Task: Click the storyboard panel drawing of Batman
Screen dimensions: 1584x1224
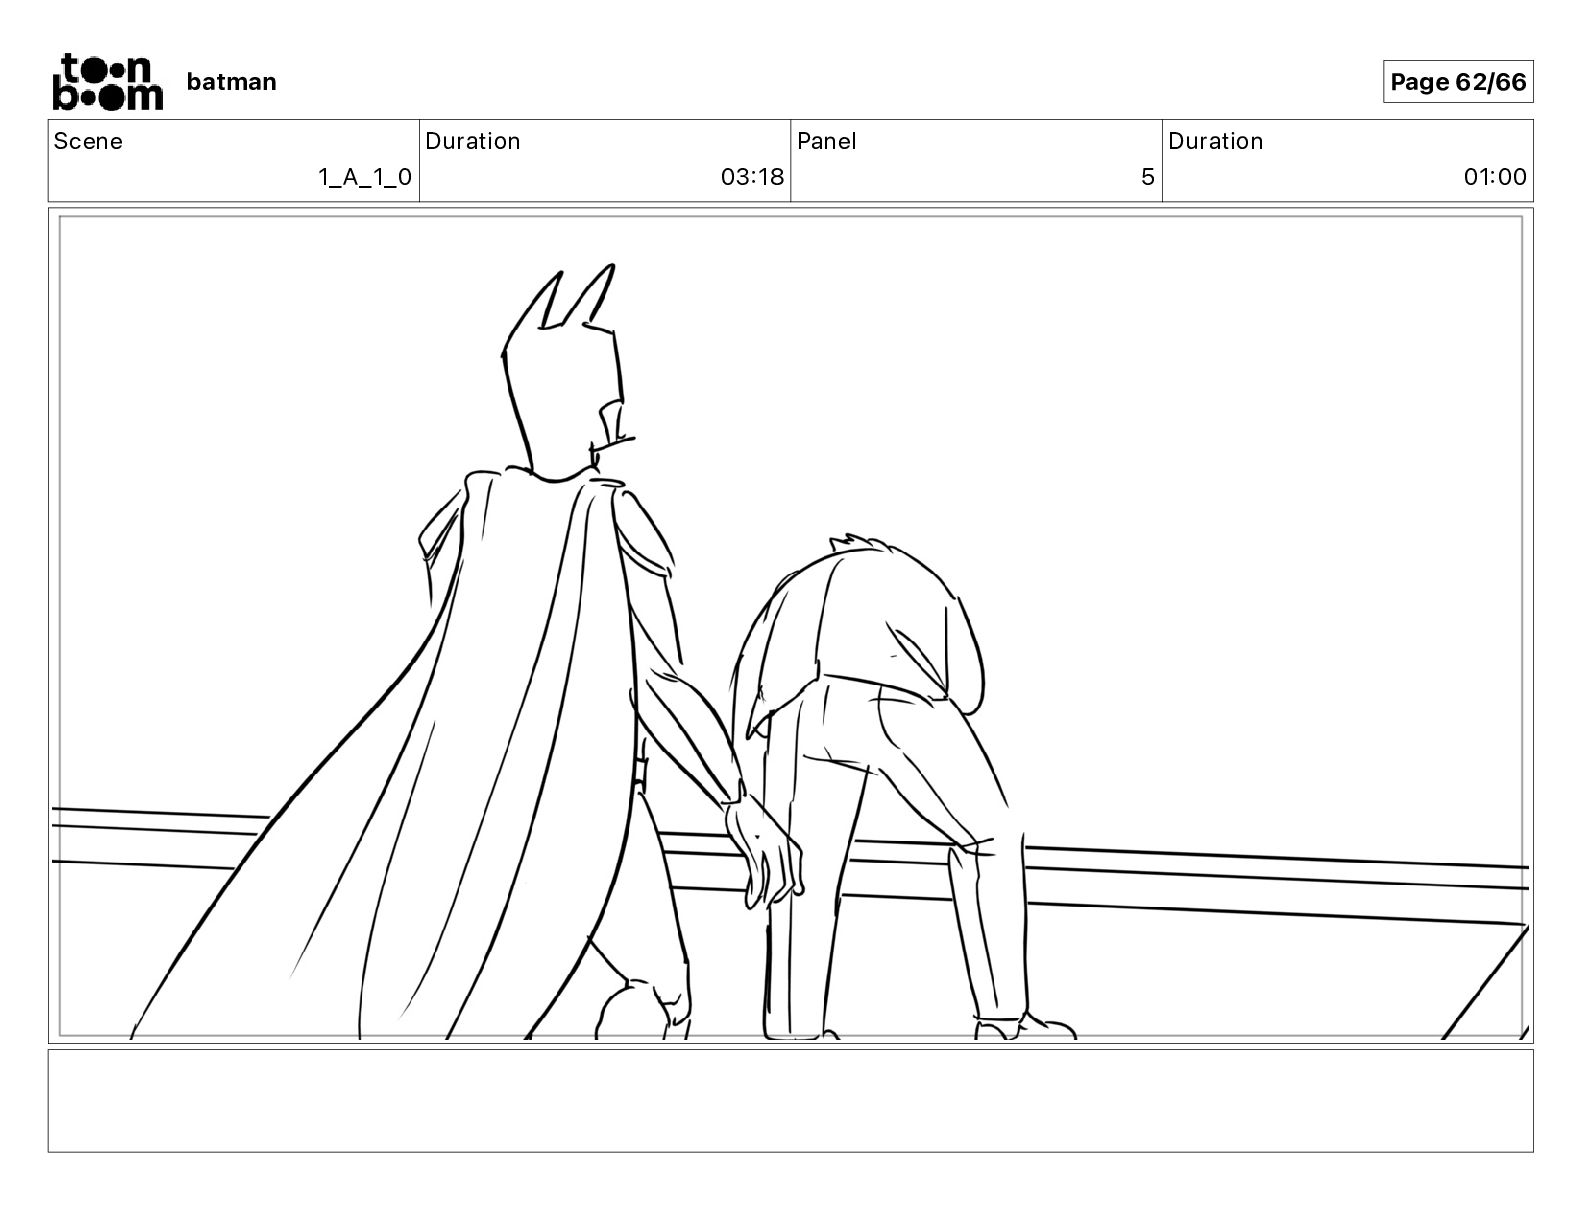Action: 790,626
